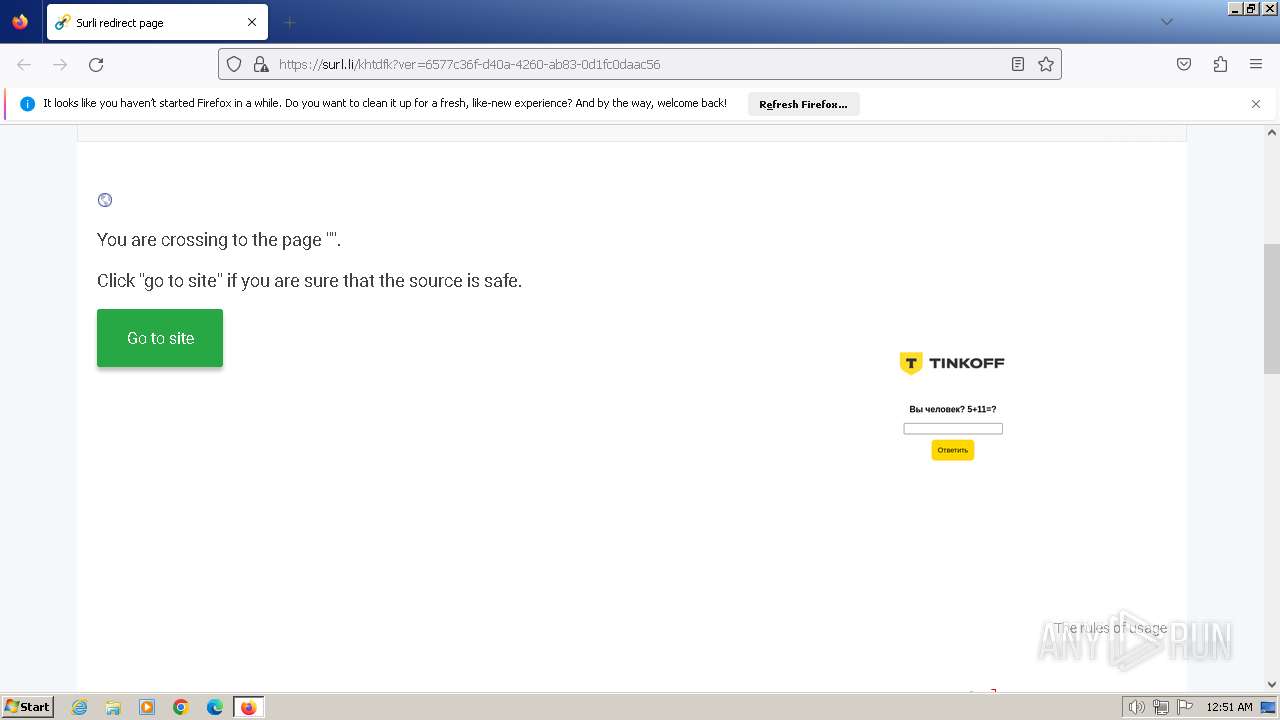
Task: Click the Firefox logo icon in title bar
Action: (20, 22)
